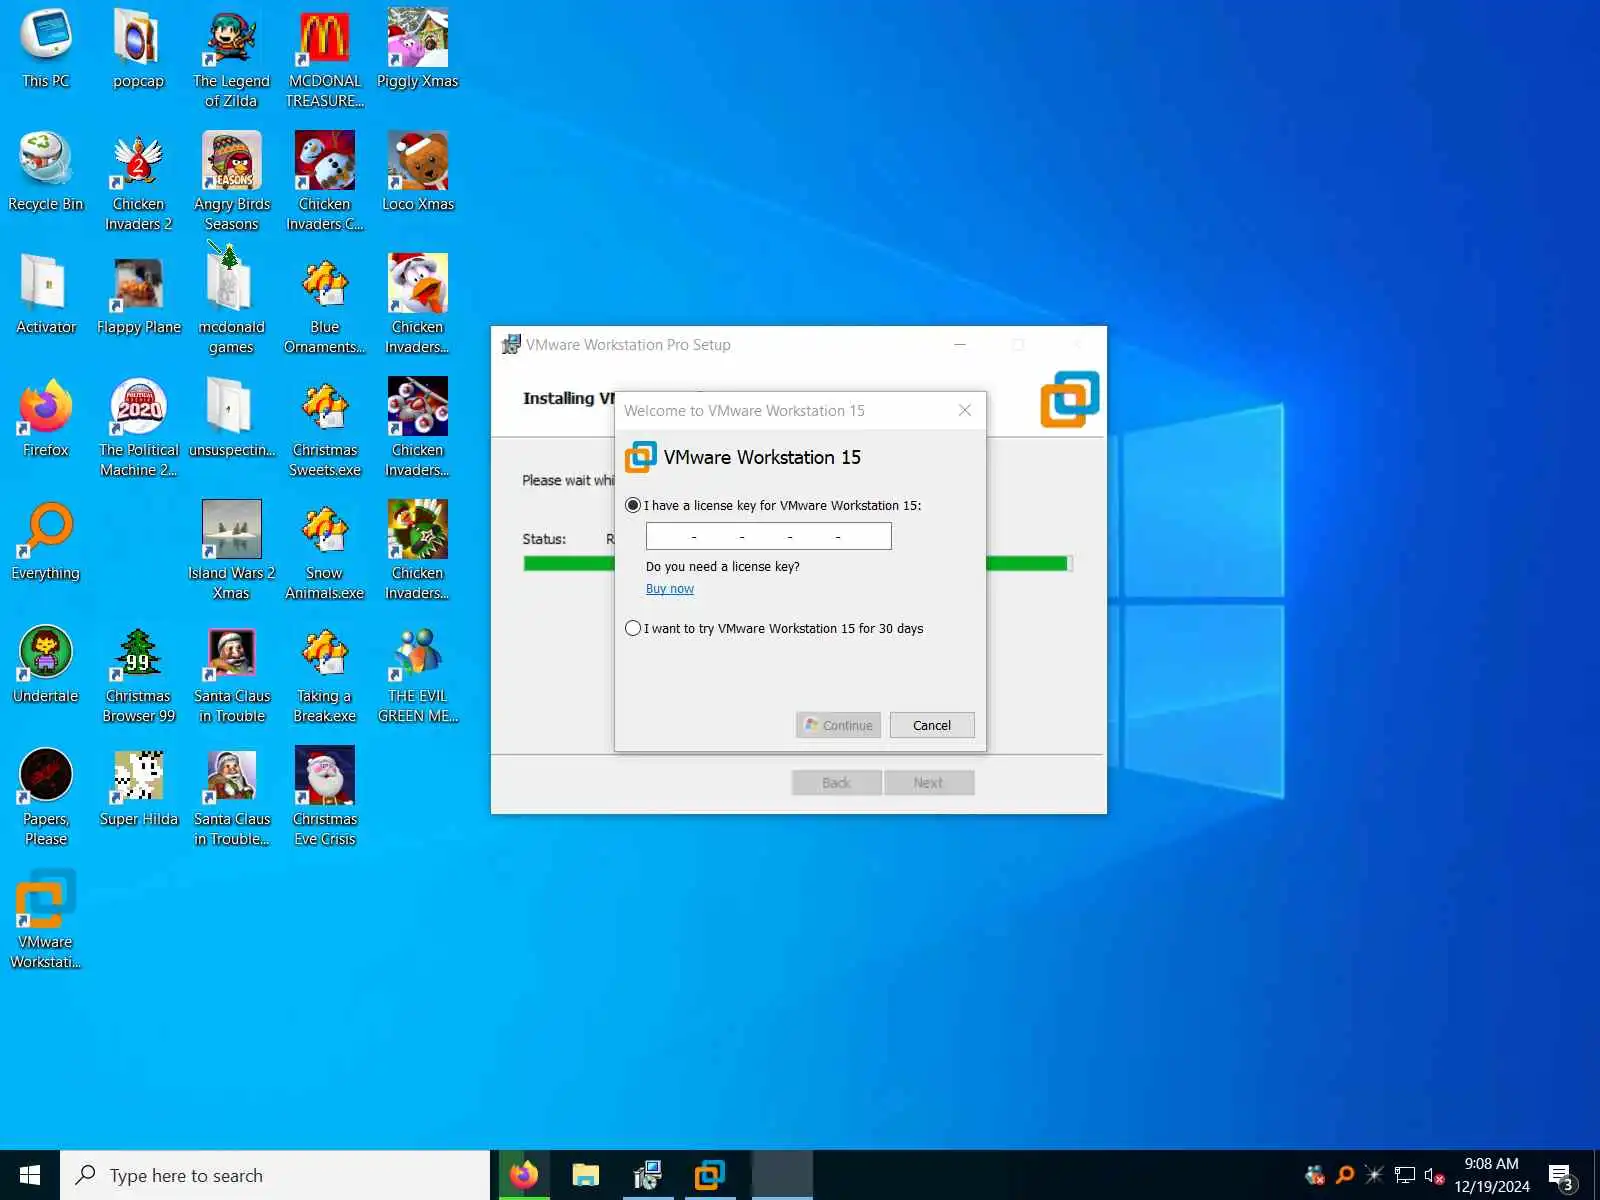
Task: Select the This PC desktop icon
Action: click(46, 50)
